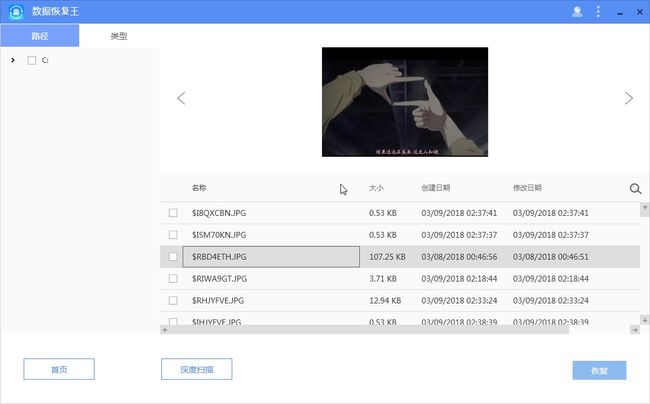Viewport: 650px width, 404px height.
Task: Open the user account icon
Action: [577, 12]
